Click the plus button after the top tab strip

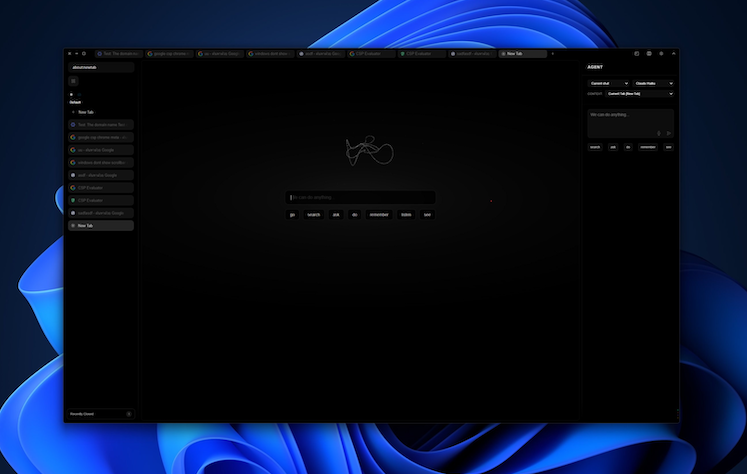pyautogui.click(x=553, y=54)
